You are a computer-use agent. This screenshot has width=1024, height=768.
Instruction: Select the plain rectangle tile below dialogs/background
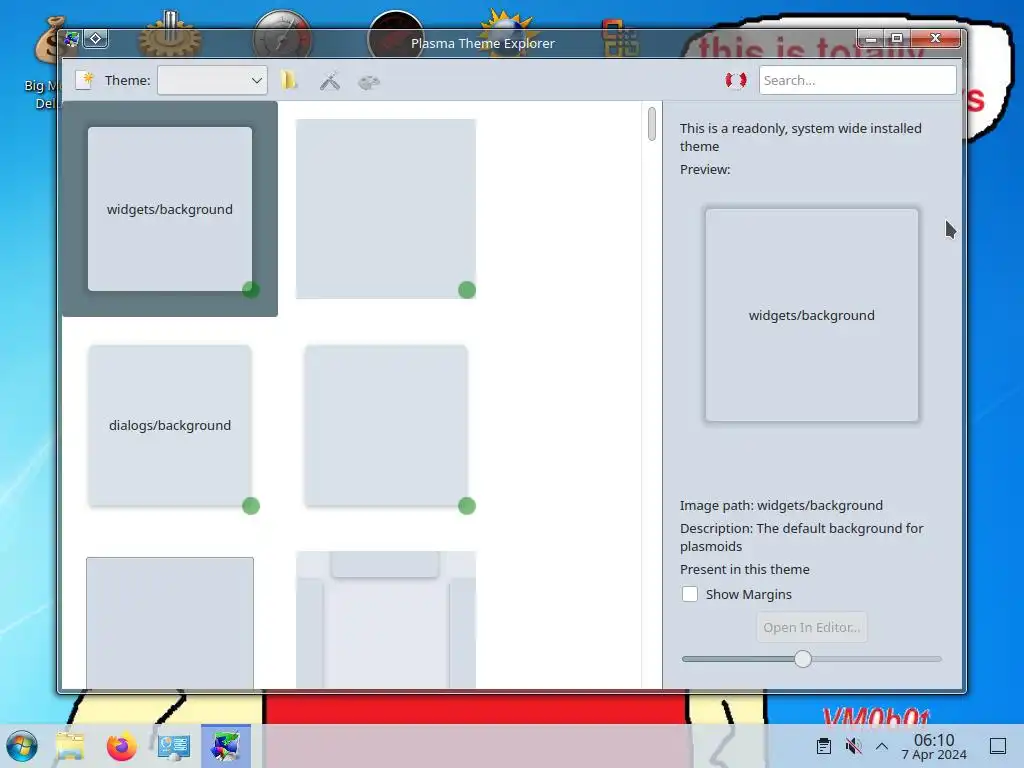point(170,622)
